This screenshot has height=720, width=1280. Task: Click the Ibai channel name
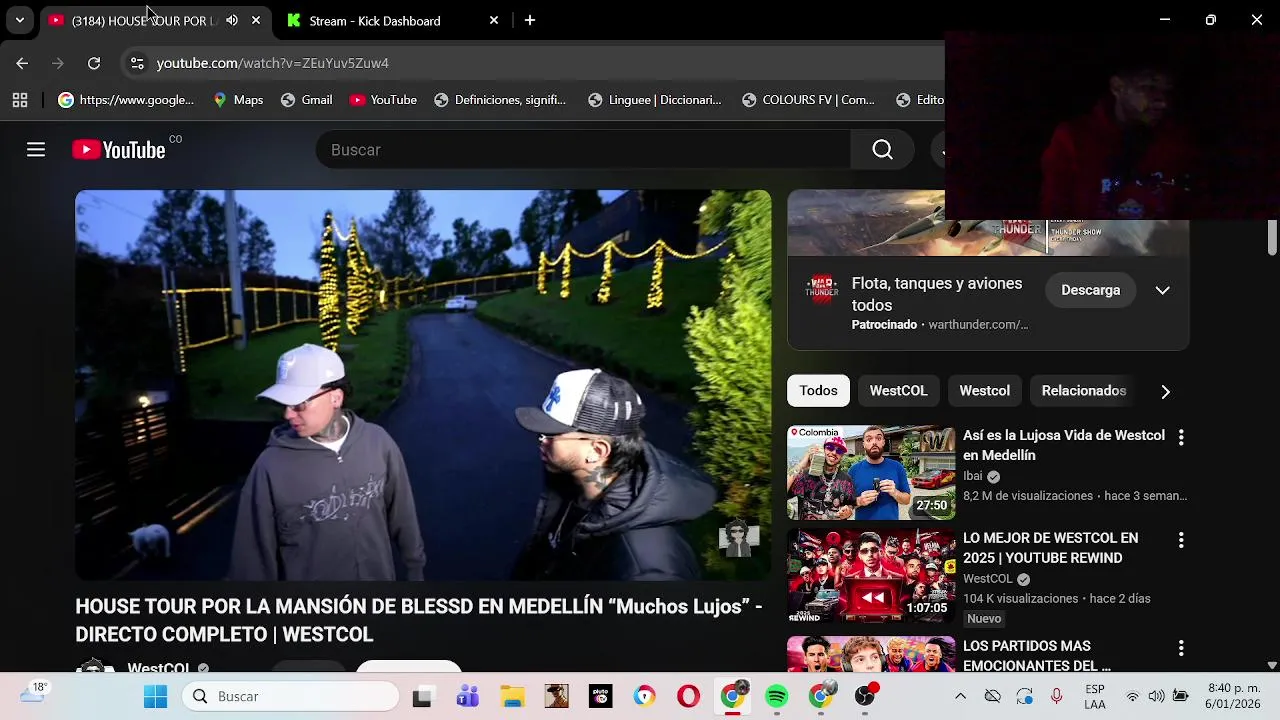click(x=973, y=476)
